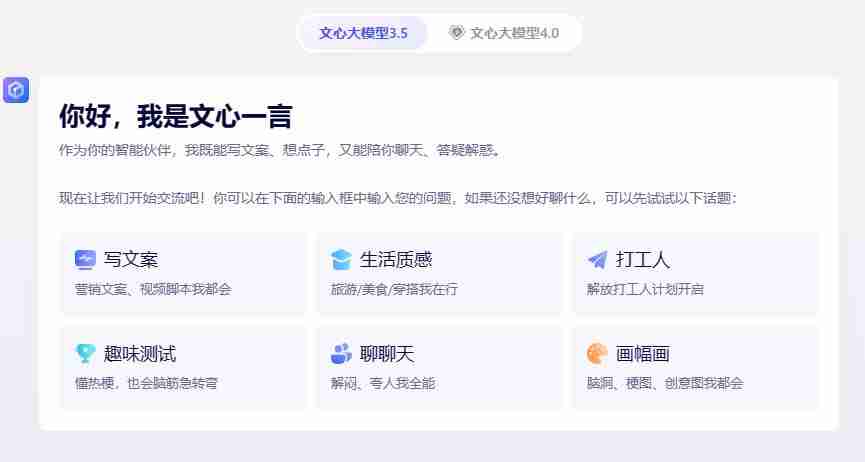Open the 聊聊天 topic title
The width and height of the screenshot is (865, 462).
pos(387,354)
